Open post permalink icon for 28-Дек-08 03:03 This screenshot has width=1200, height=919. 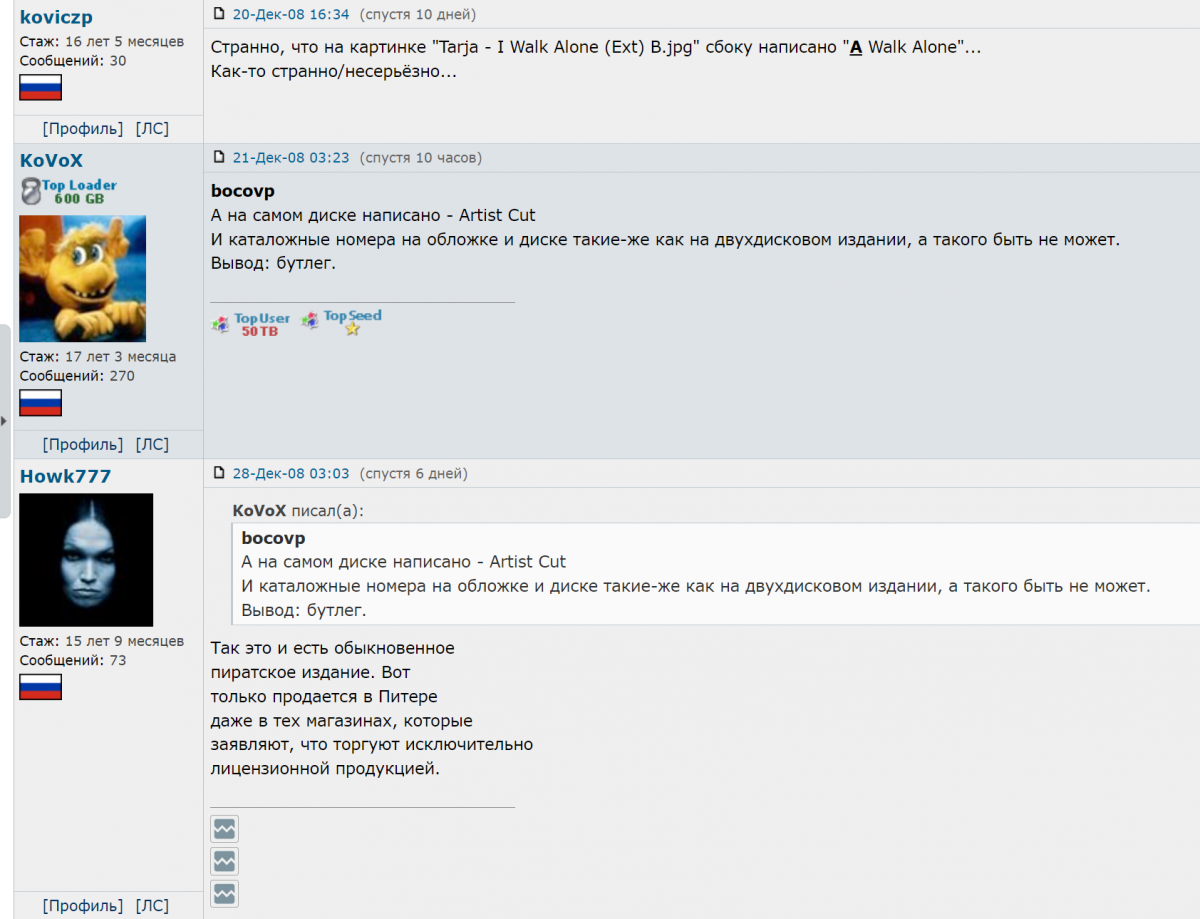click(x=219, y=473)
